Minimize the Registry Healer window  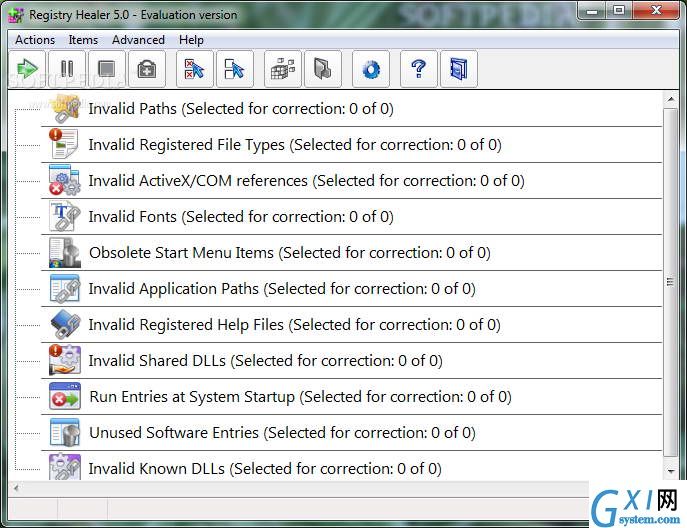click(x=592, y=11)
